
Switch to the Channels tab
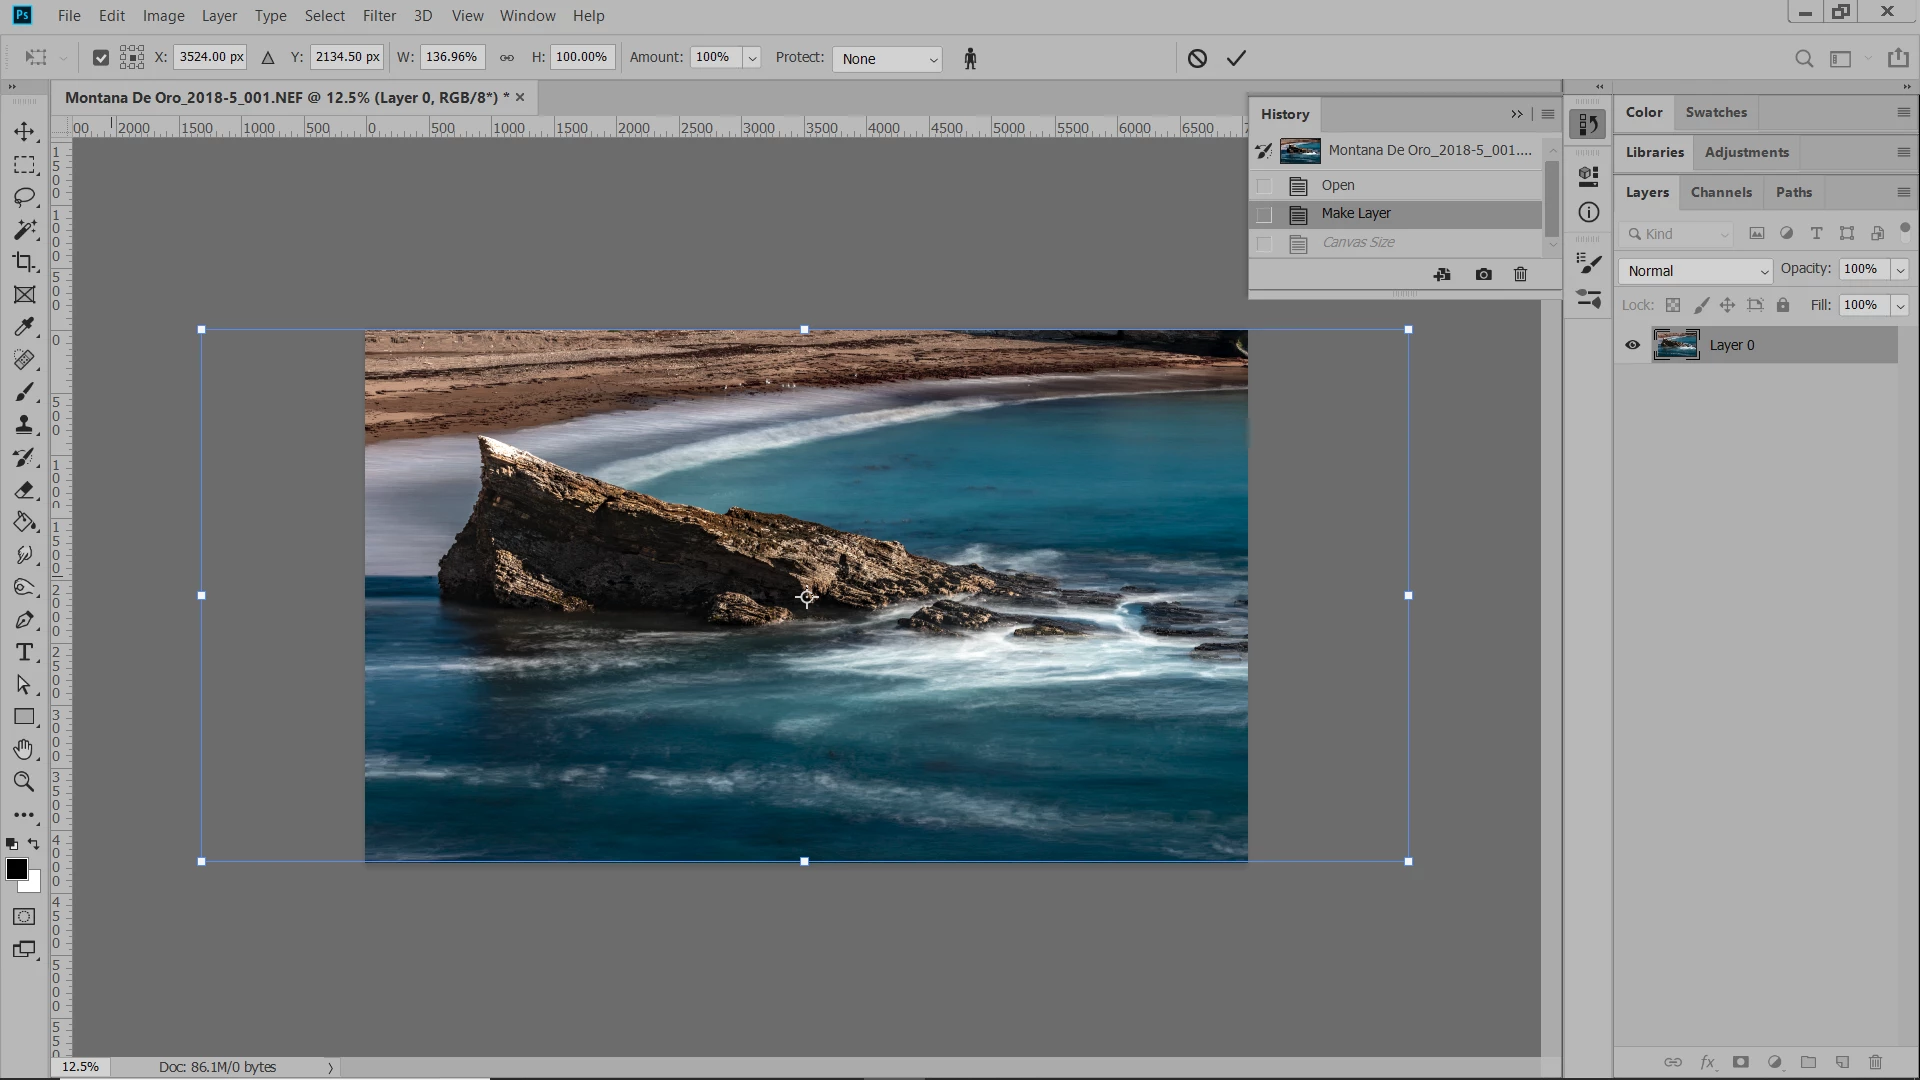(1720, 192)
